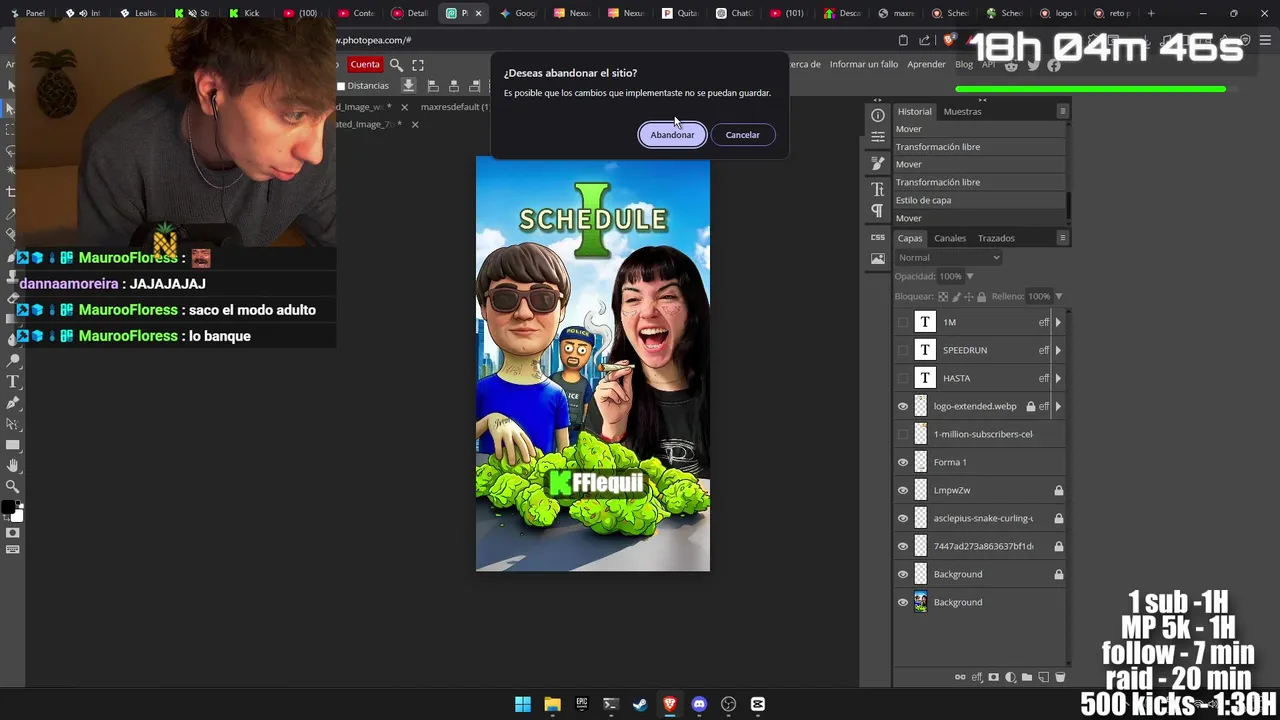Toggle the Distancias checkbox

[x=341, y=86]
